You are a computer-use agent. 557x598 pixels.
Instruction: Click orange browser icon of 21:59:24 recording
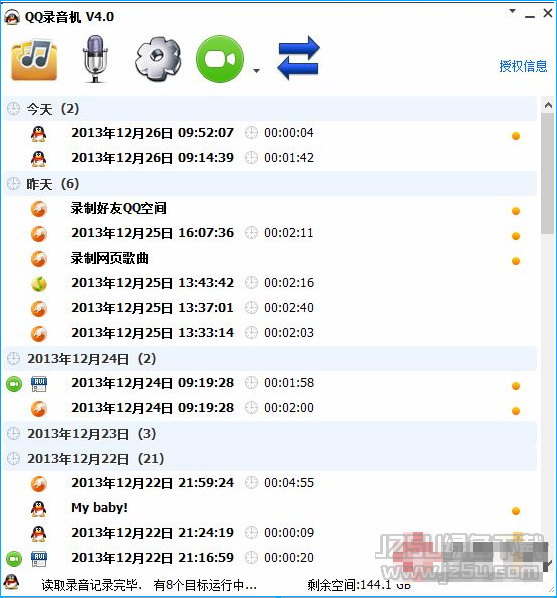pyautogui.click(x=39, y=484)
